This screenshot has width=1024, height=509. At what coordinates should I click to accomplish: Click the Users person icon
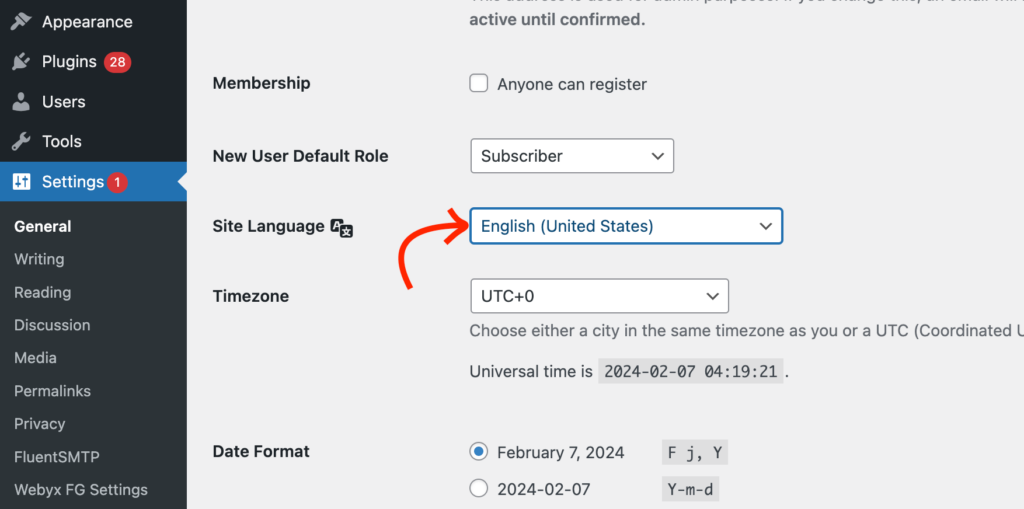[x=22, y=102]
